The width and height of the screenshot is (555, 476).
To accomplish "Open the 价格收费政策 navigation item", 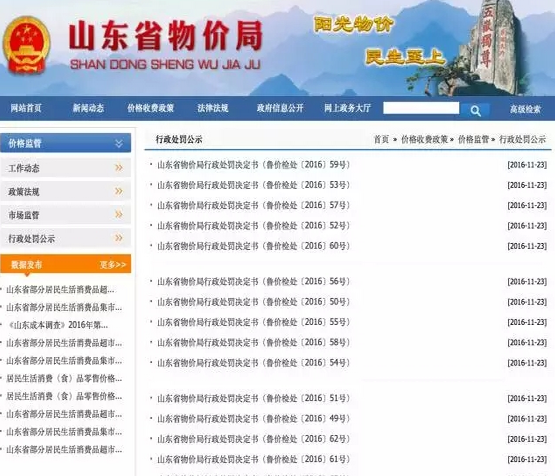I will pyautogui.click(x=150, y=108).
